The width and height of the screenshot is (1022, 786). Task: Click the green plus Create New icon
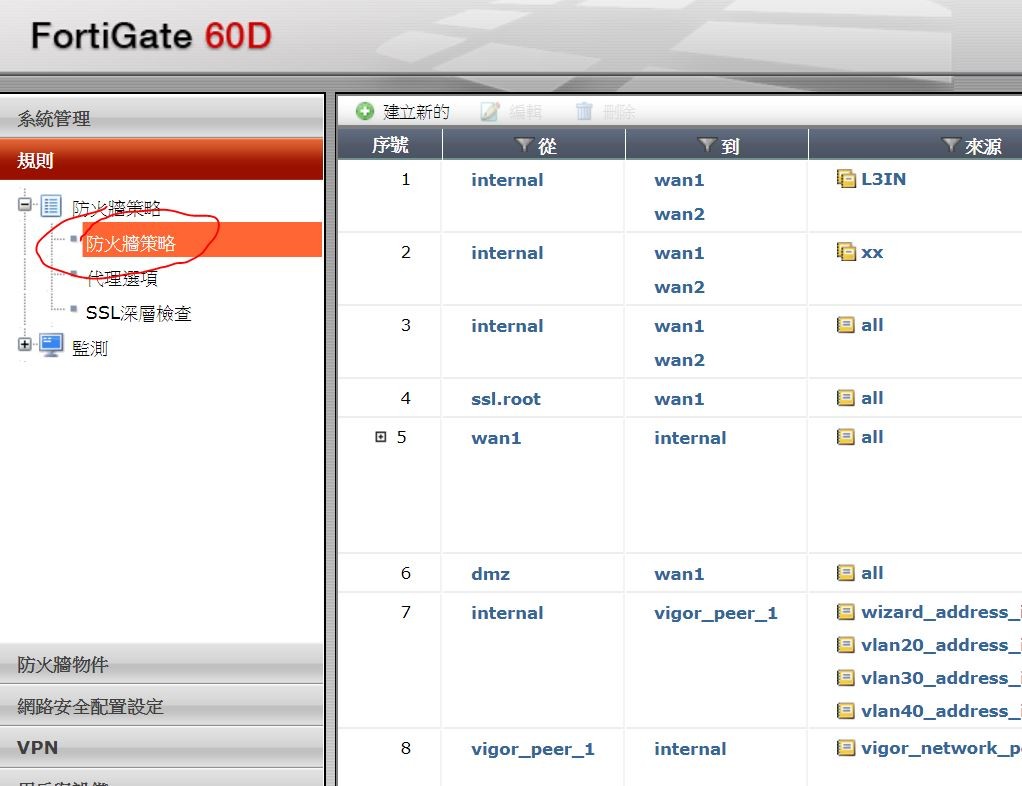click(364, 111)
